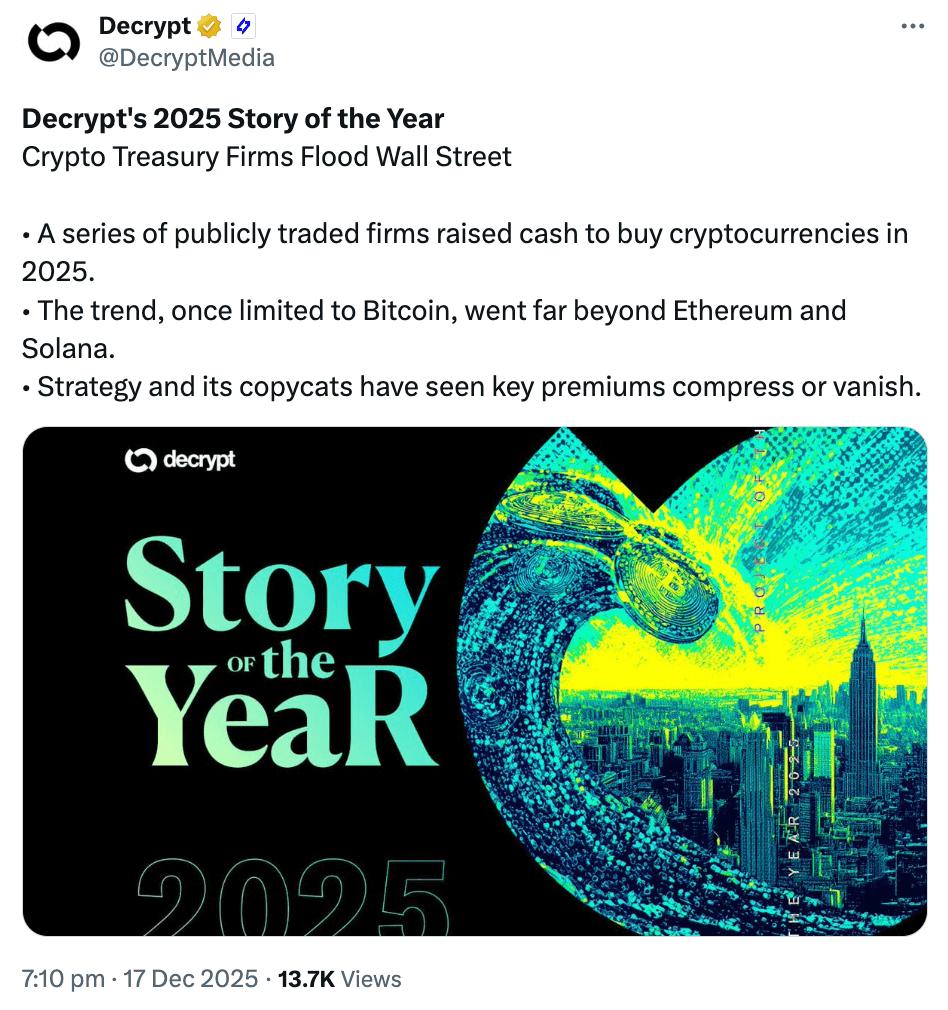
Task: Click the bold 2025 Story of the Year headline
Action: pyautogui.click(x=233, y=119)
